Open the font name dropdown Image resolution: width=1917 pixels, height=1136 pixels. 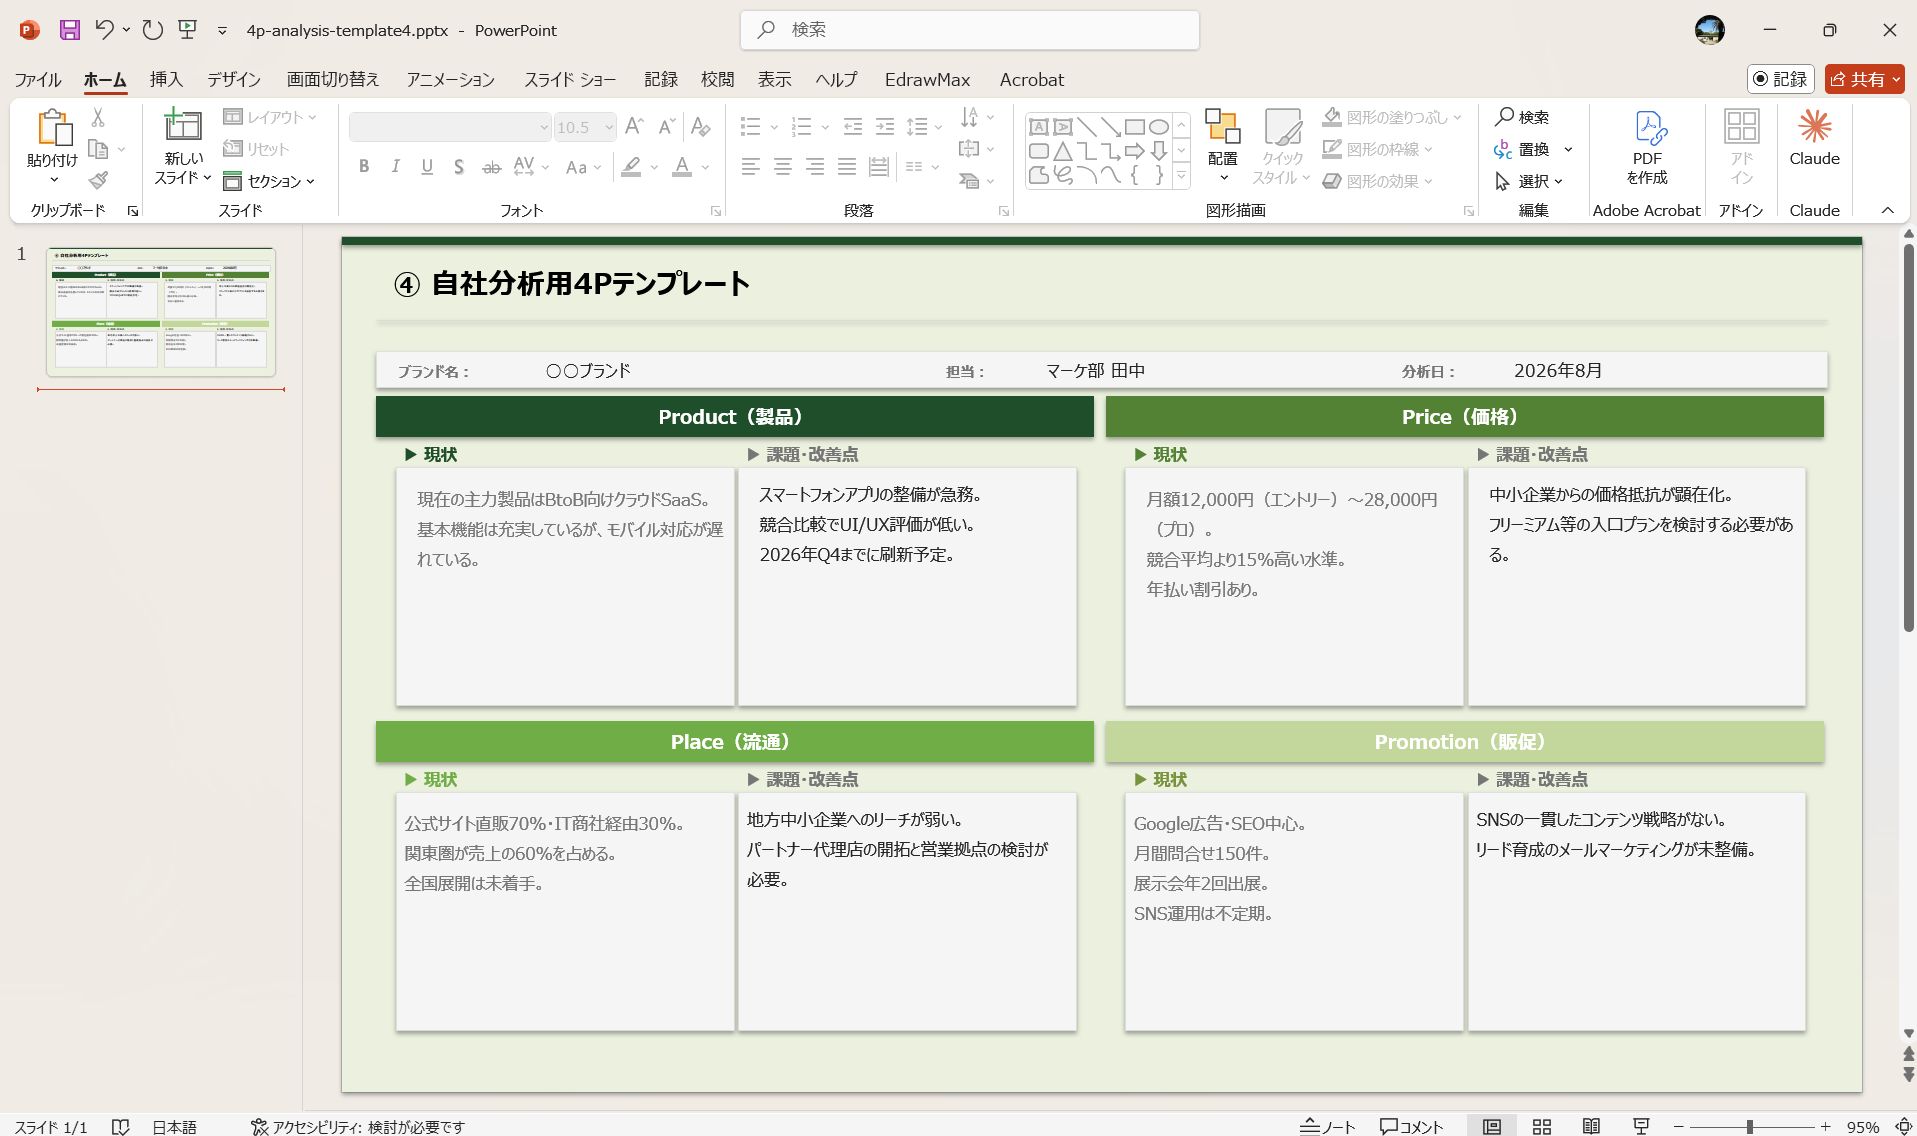pos(544,127)
